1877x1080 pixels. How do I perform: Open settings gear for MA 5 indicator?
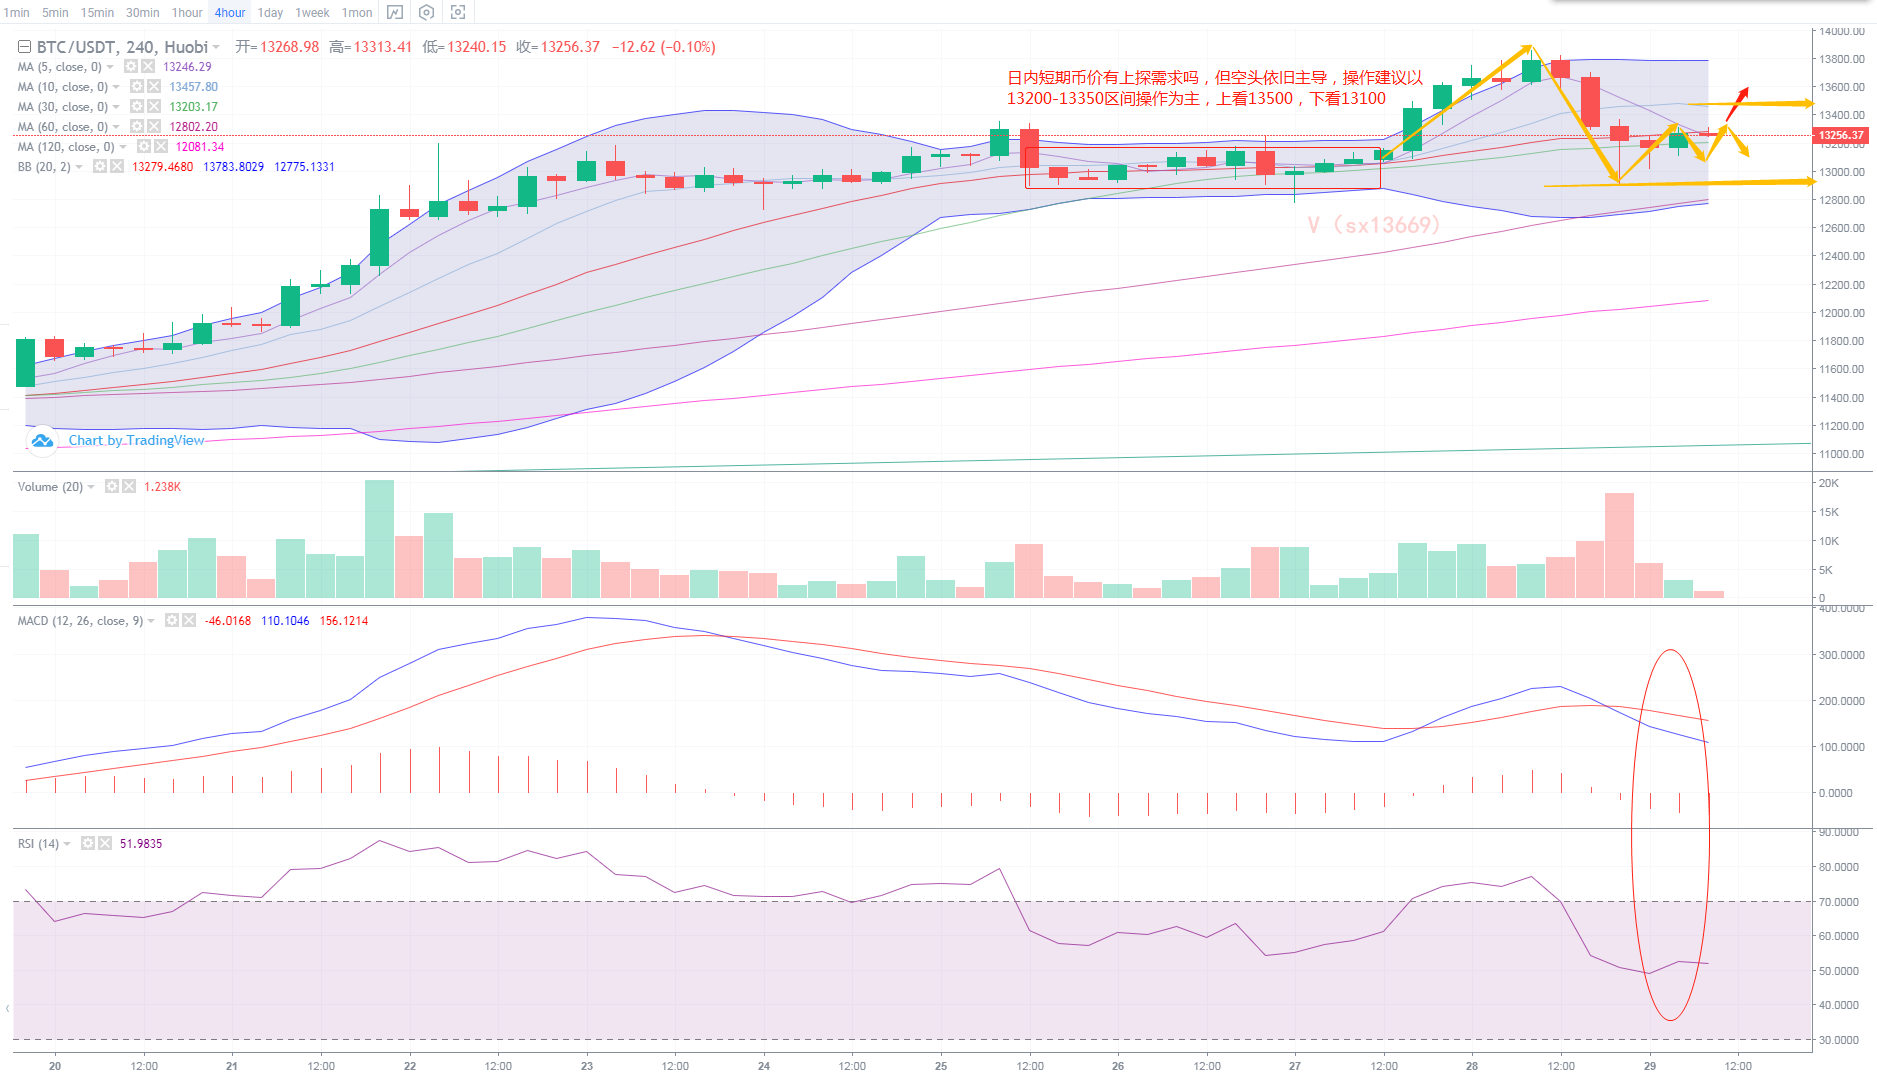pyautogui.click(x=131, y=67)
